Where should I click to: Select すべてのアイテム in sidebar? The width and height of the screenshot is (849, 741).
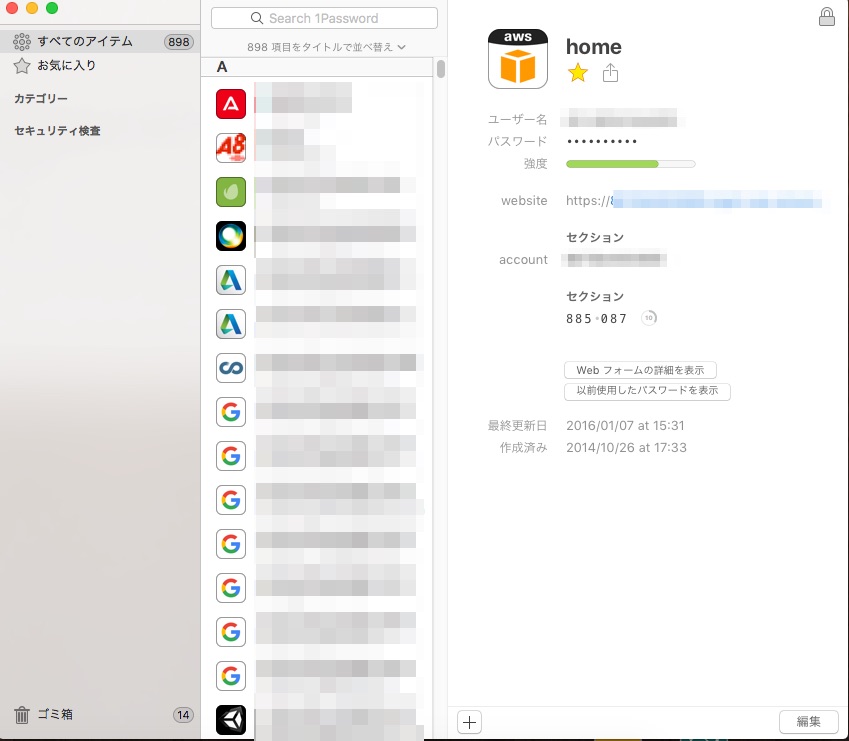coord(100,42)
